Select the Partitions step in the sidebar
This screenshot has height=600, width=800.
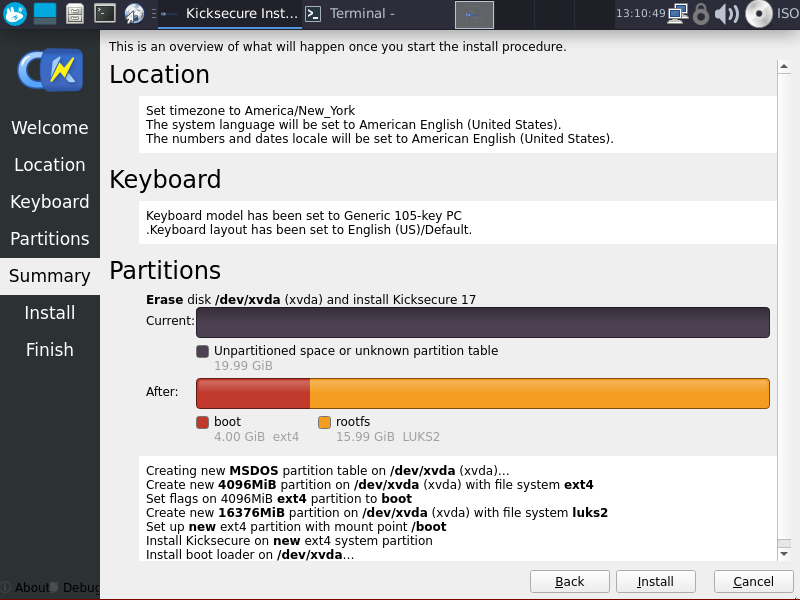click(50, 239)
